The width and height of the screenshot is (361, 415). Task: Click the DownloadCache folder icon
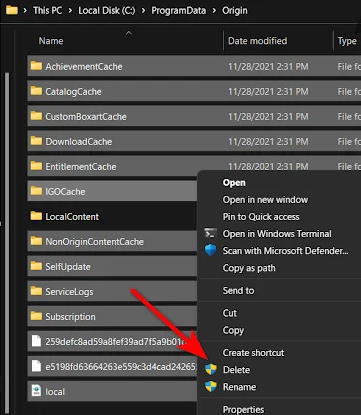(x=36, y=141)
